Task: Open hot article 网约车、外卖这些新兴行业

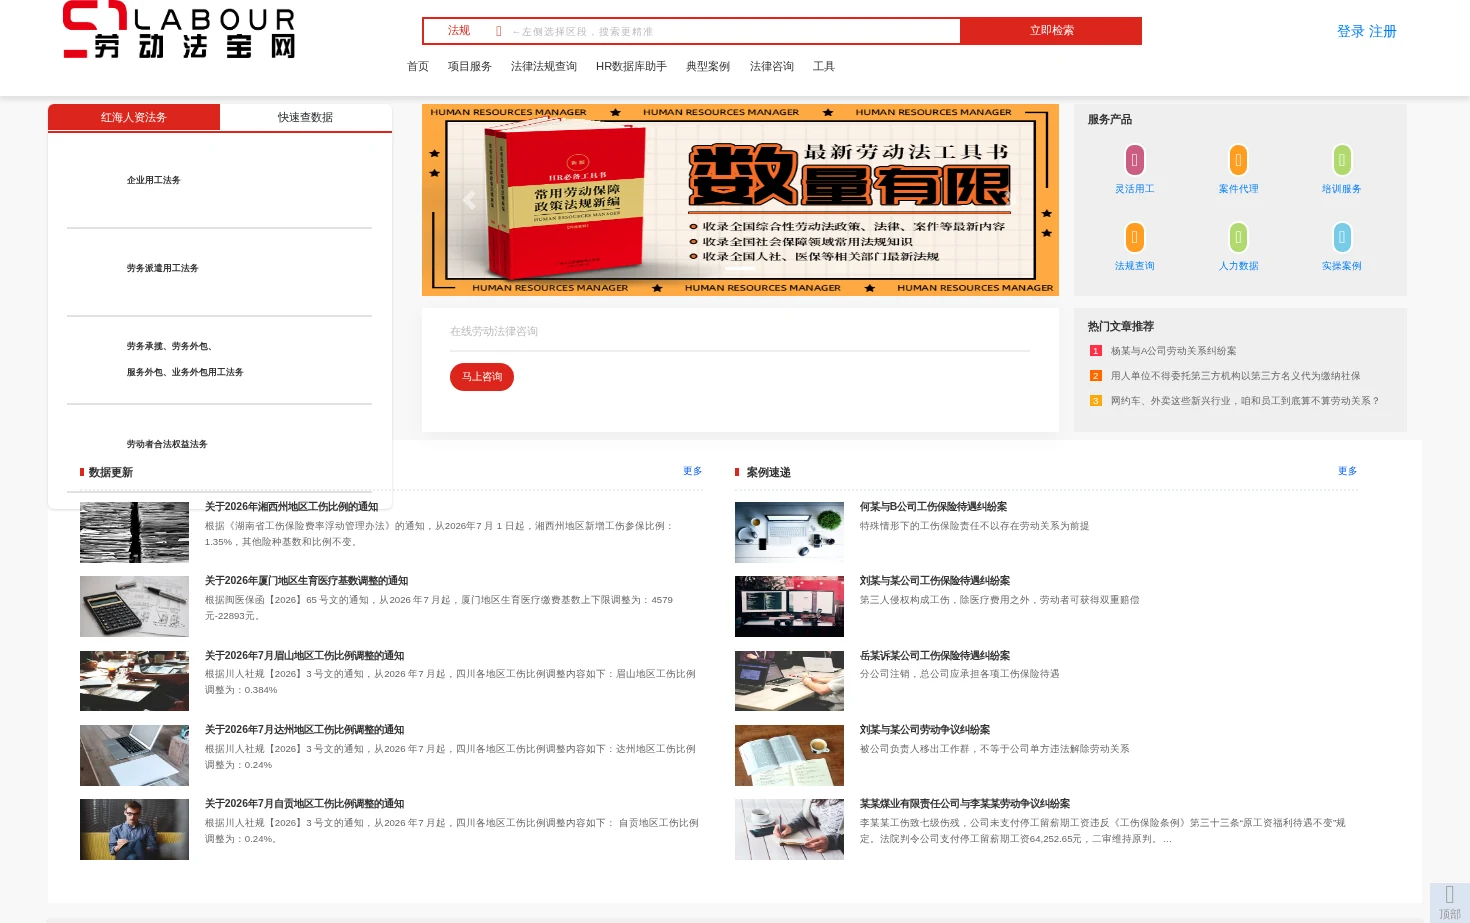Action: click(x=1245, y=401)
